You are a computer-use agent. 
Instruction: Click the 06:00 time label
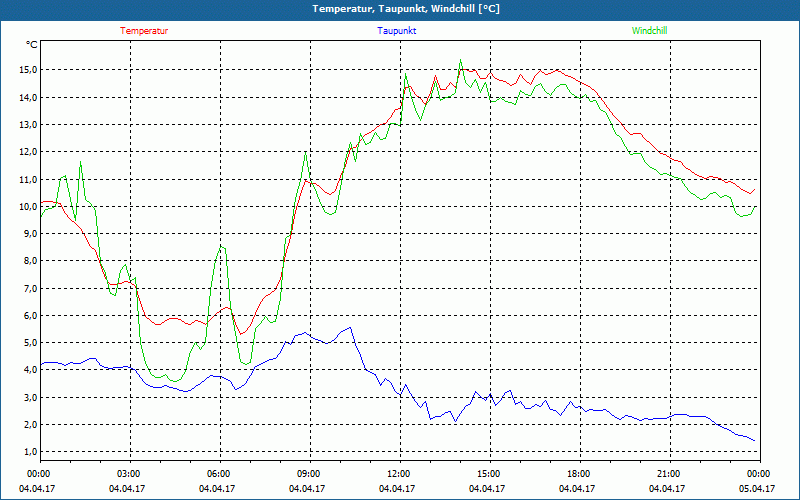click(217, 474)
